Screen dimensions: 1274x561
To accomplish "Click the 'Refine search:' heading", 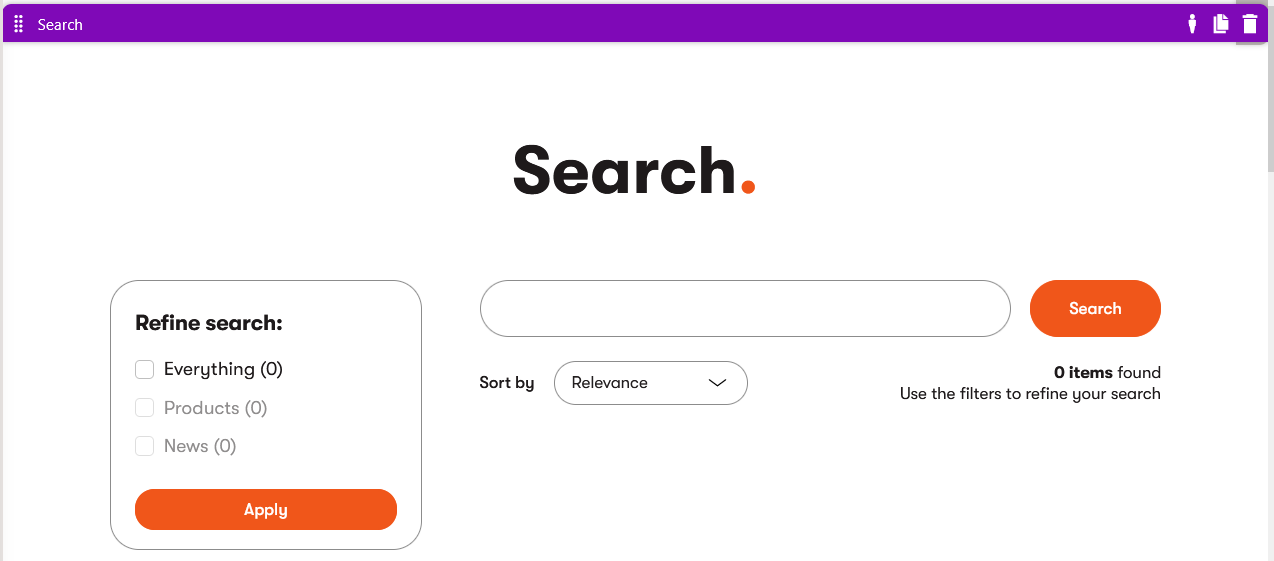I will tap(209, 323).
